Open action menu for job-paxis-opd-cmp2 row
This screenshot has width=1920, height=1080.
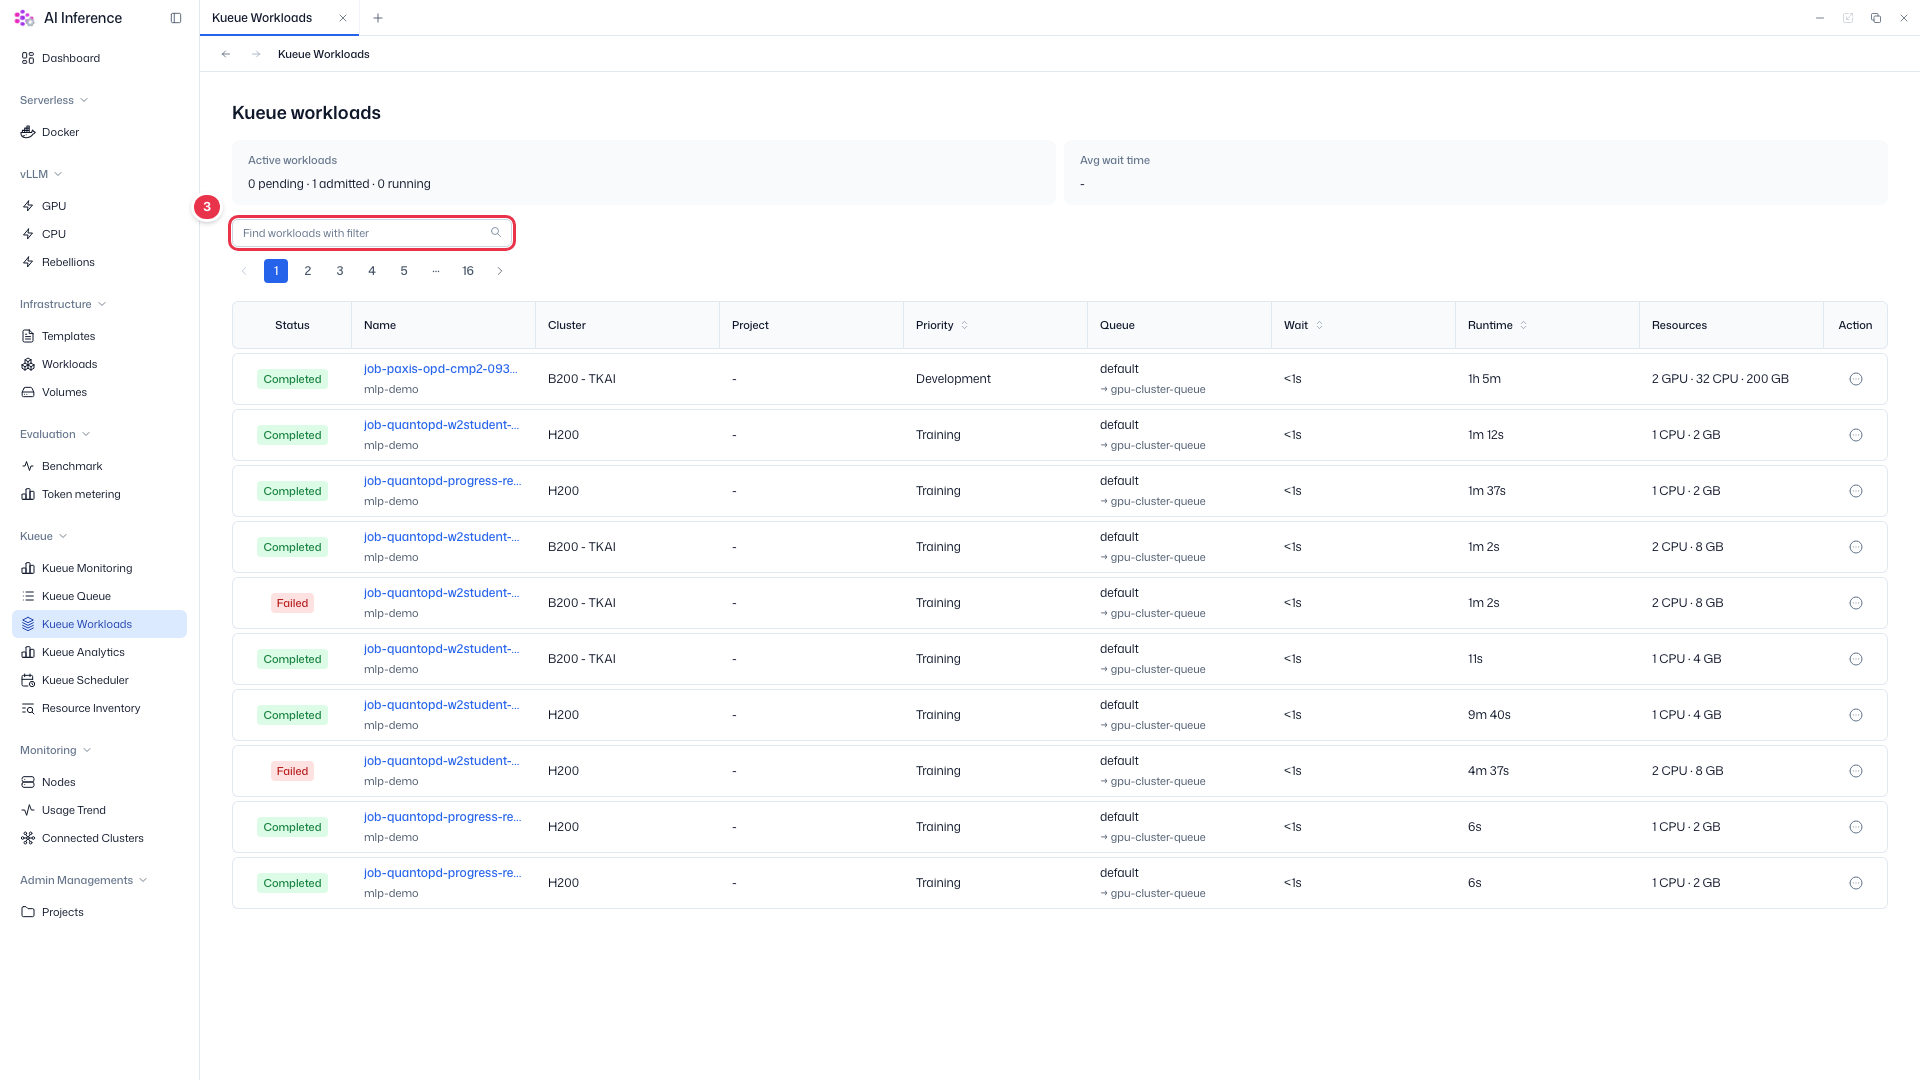pos(1856,379)
